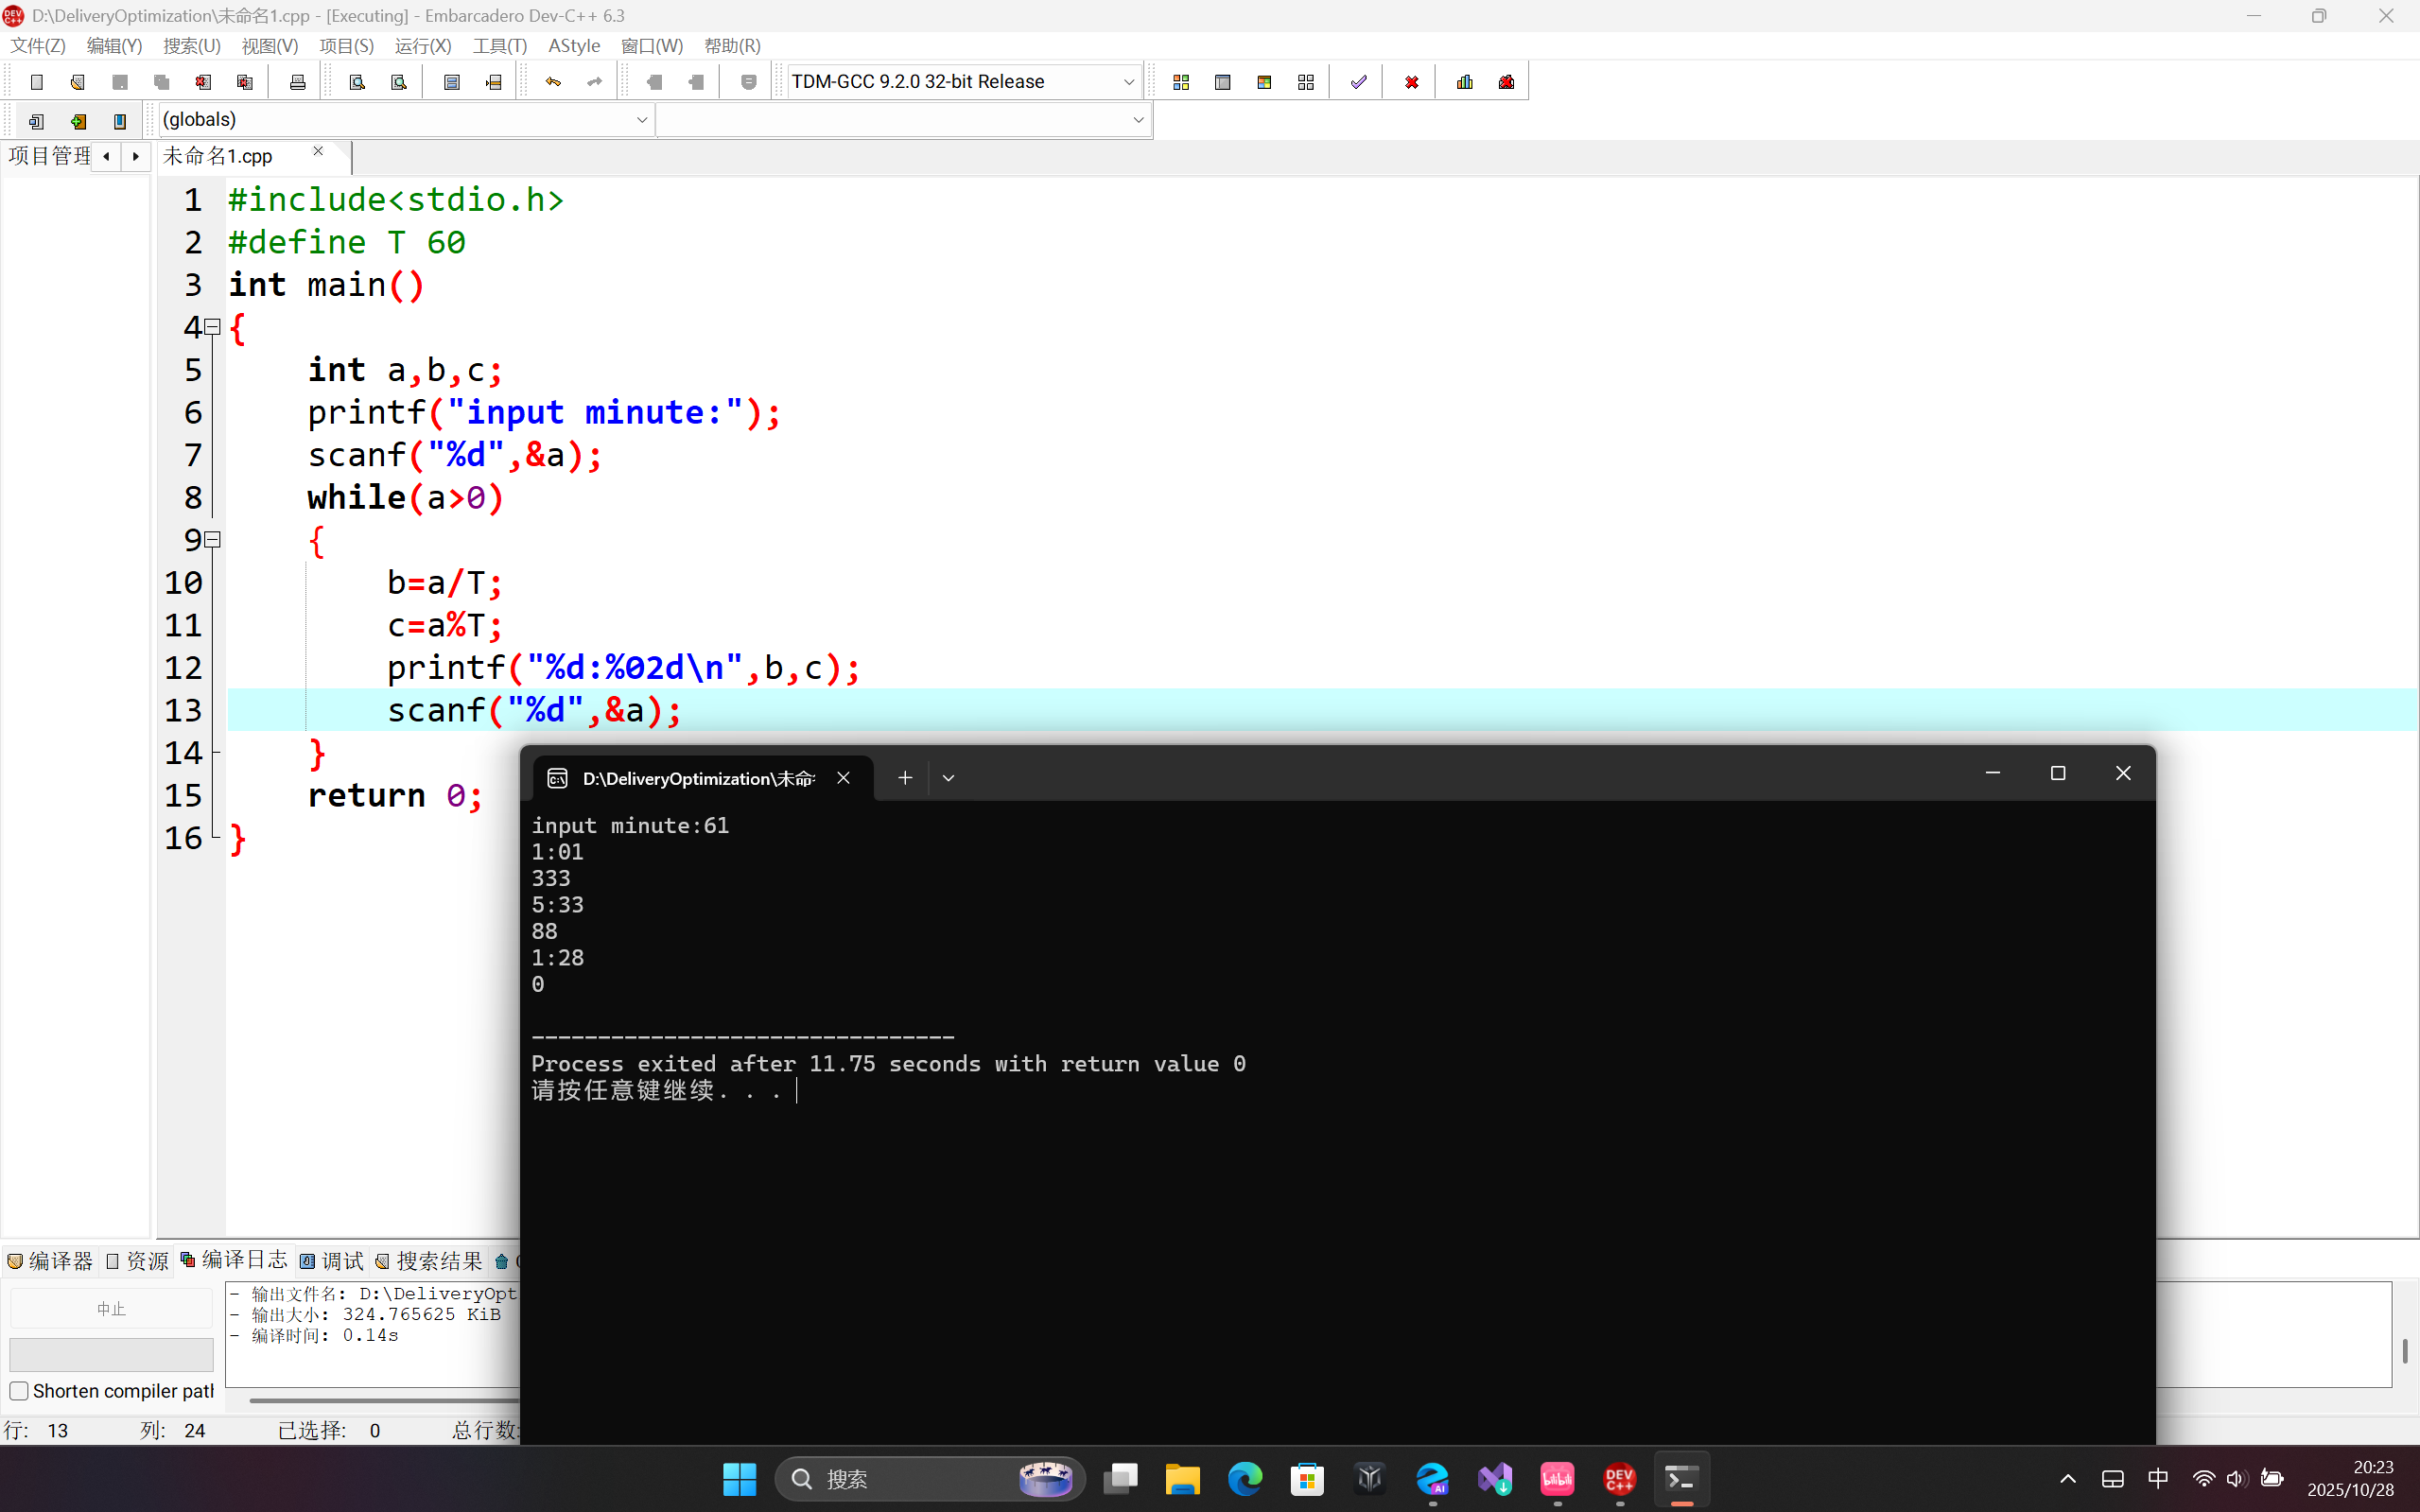This screenshot has width=2420, height=1512.
Task: Switch to the 调试 tab
Action: pyautogui.click(x=332, y=1261)
